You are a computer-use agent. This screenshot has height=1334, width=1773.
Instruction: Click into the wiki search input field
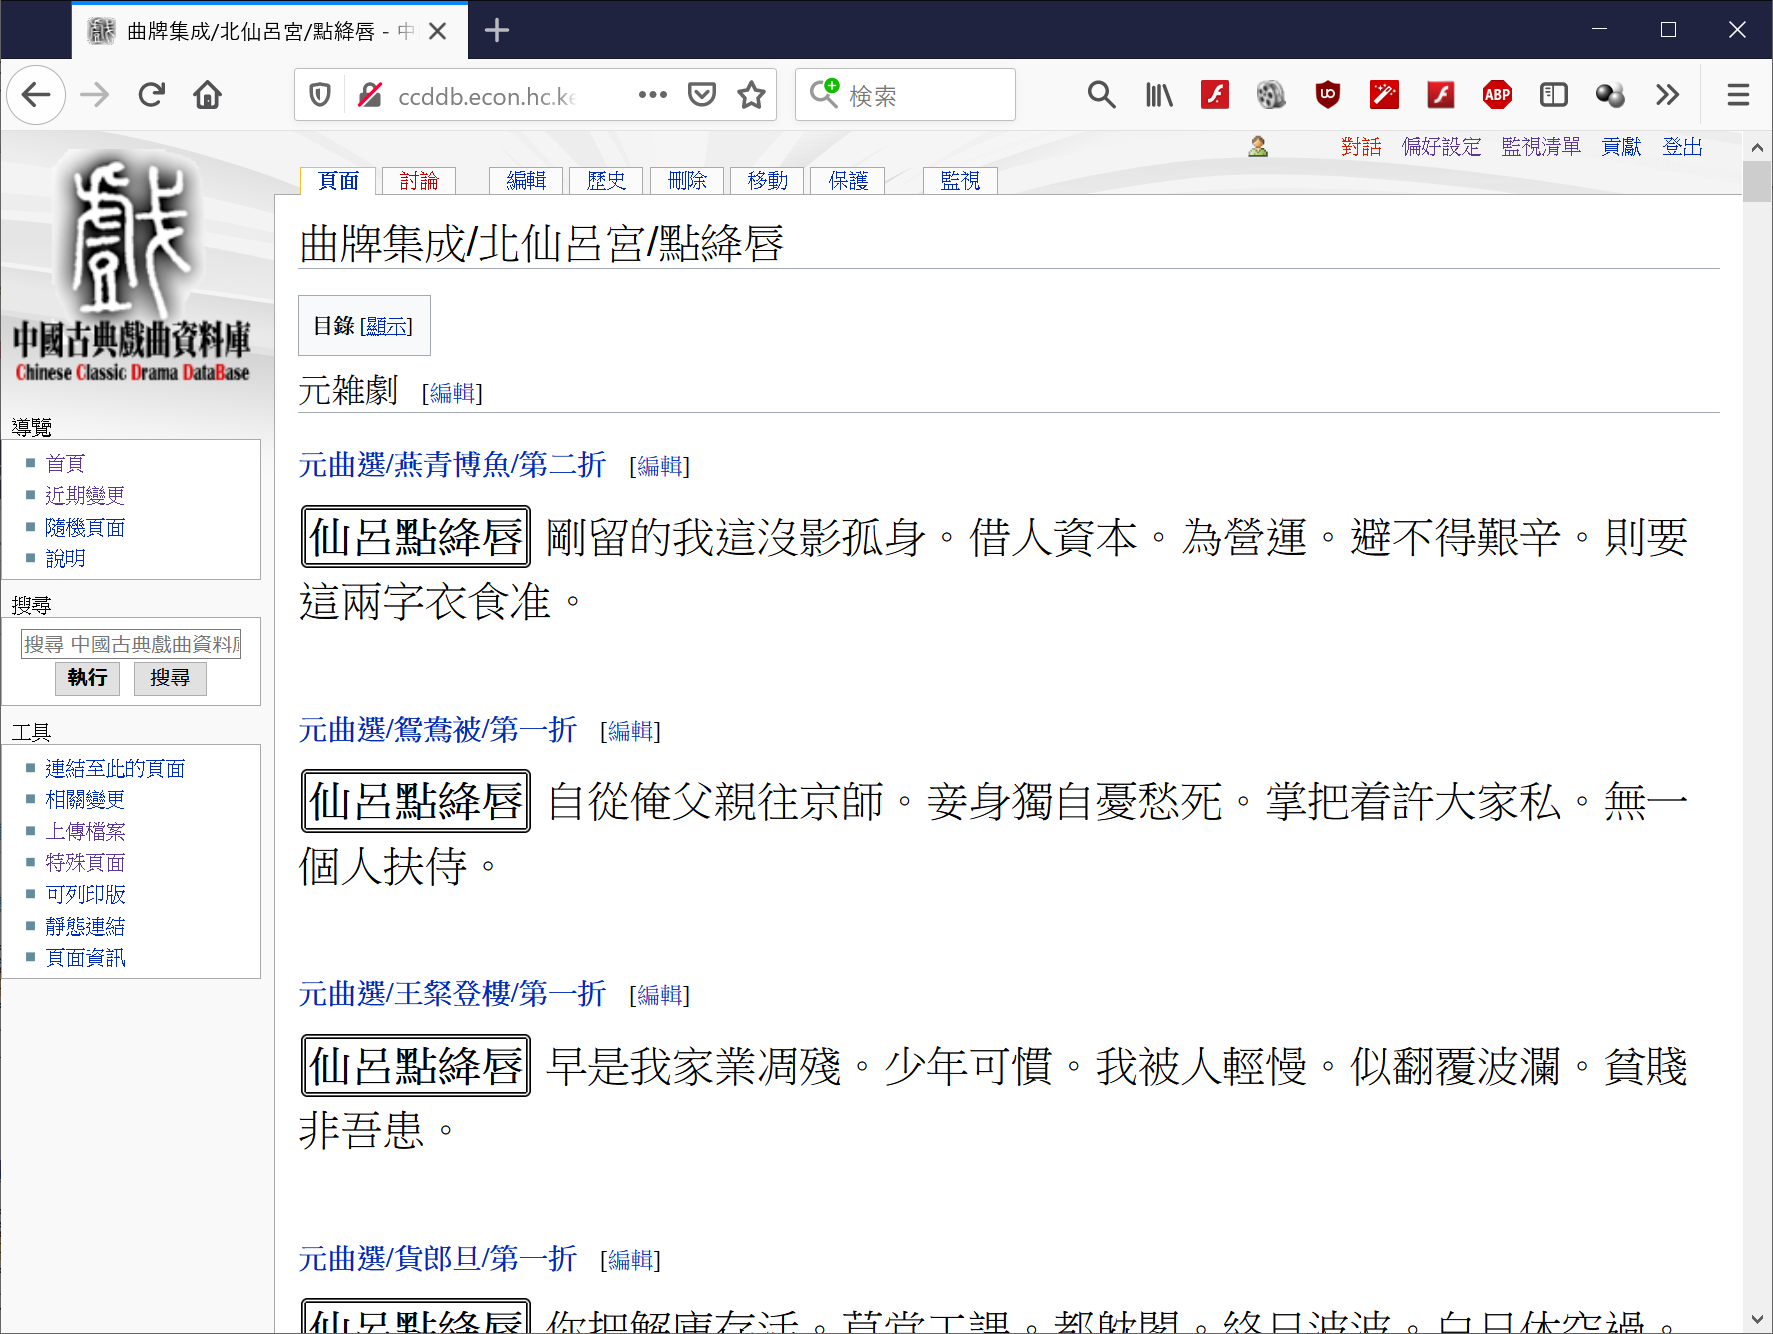point(131,644)
